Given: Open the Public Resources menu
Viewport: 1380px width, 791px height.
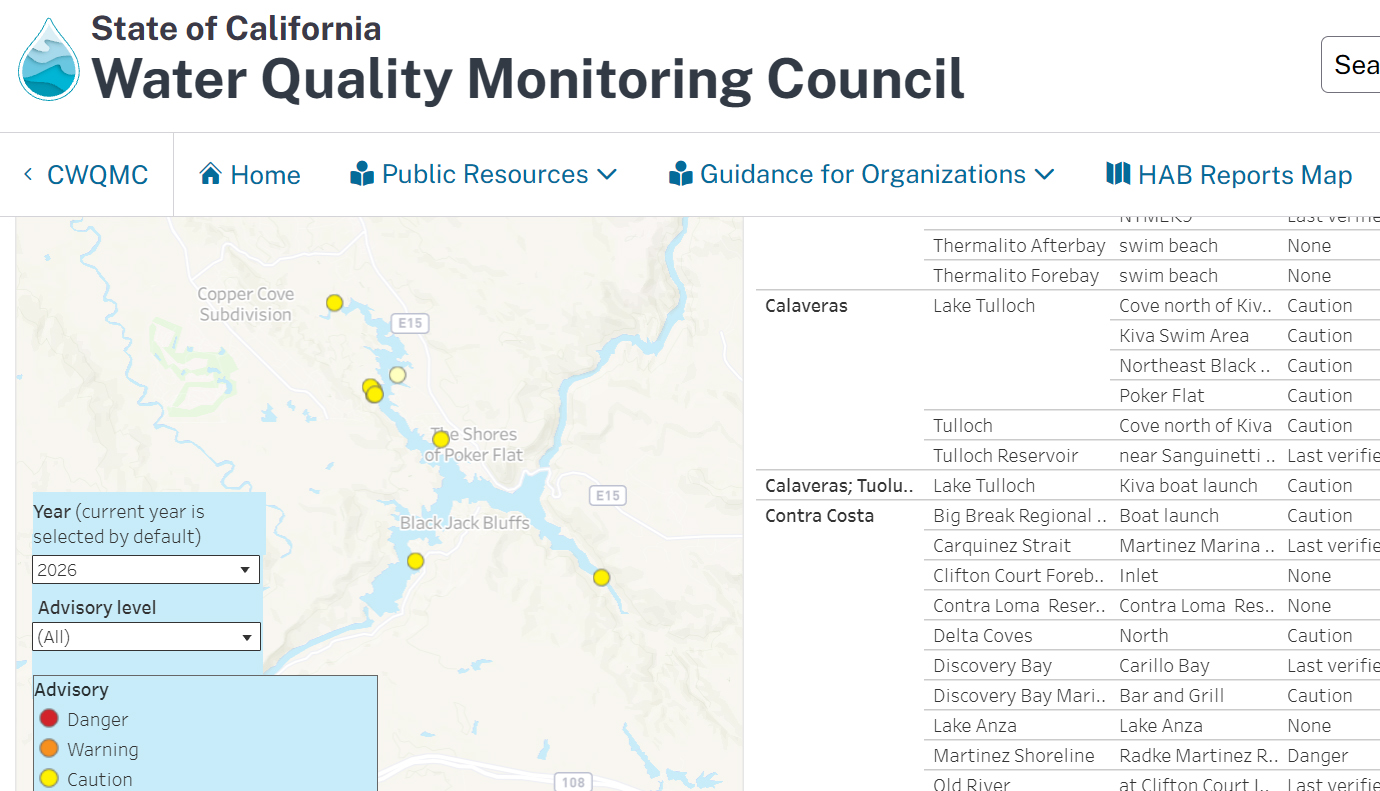Looking at the screenshot, I should [484, 174].
